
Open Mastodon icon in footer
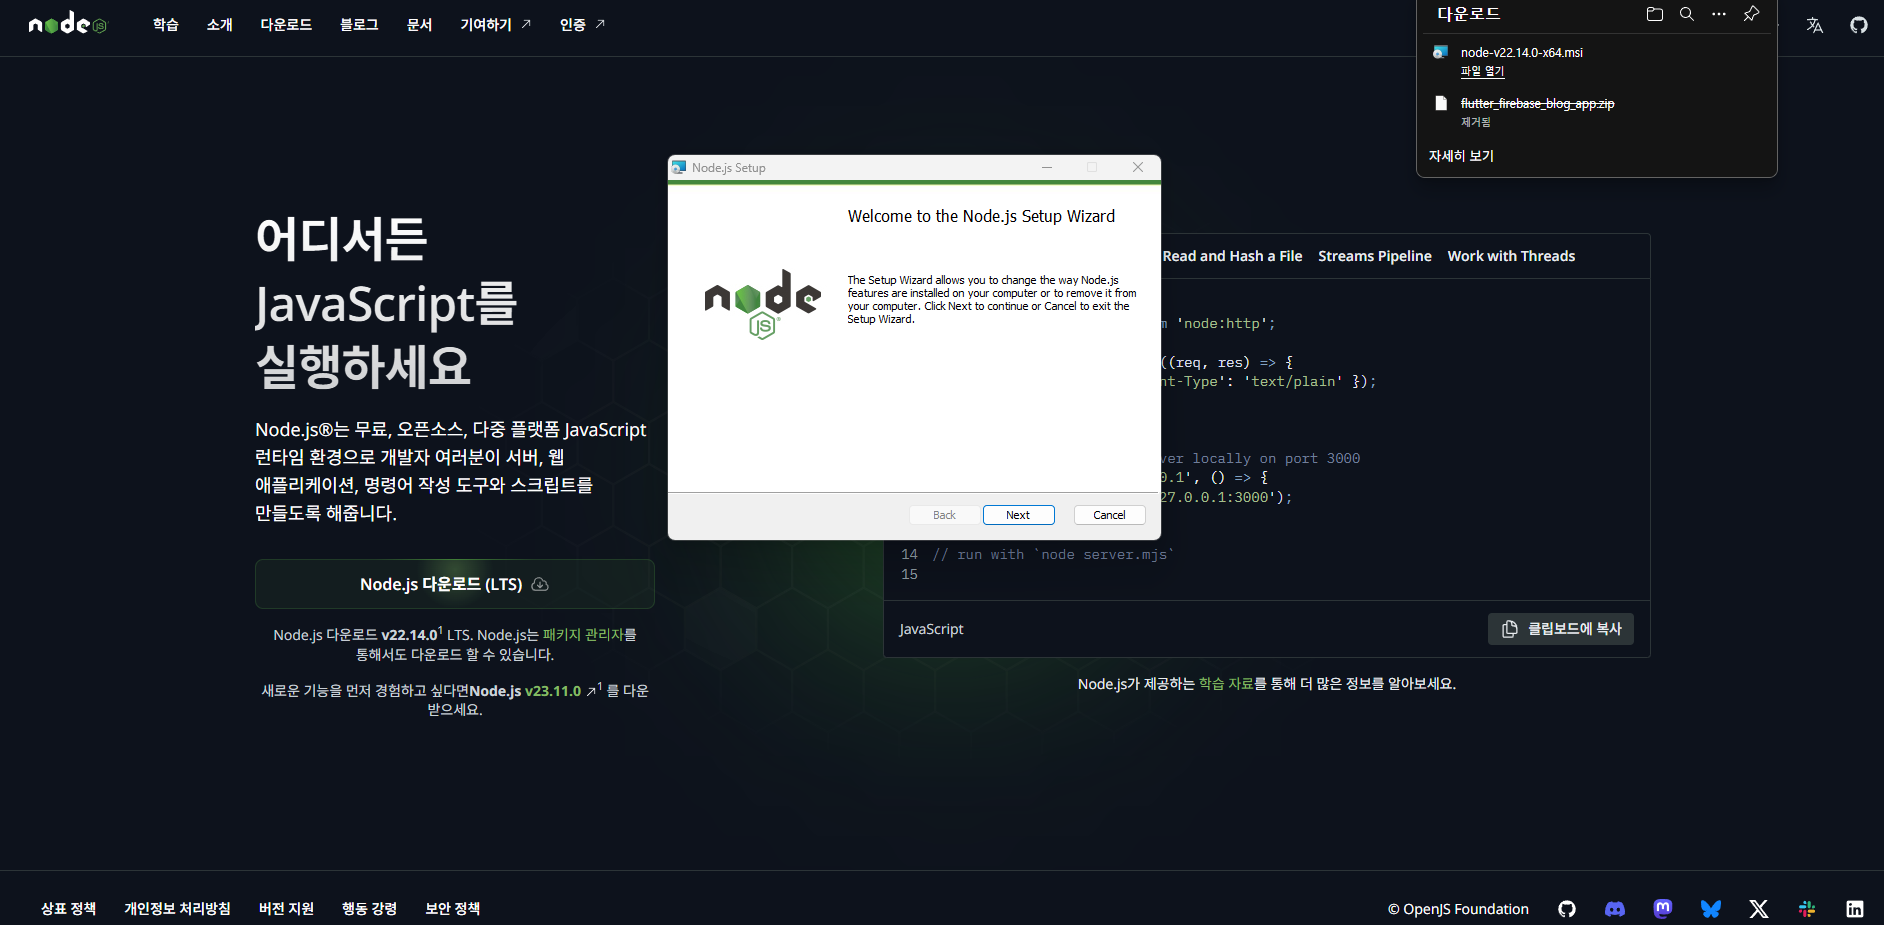click(x=1663, y=909)
